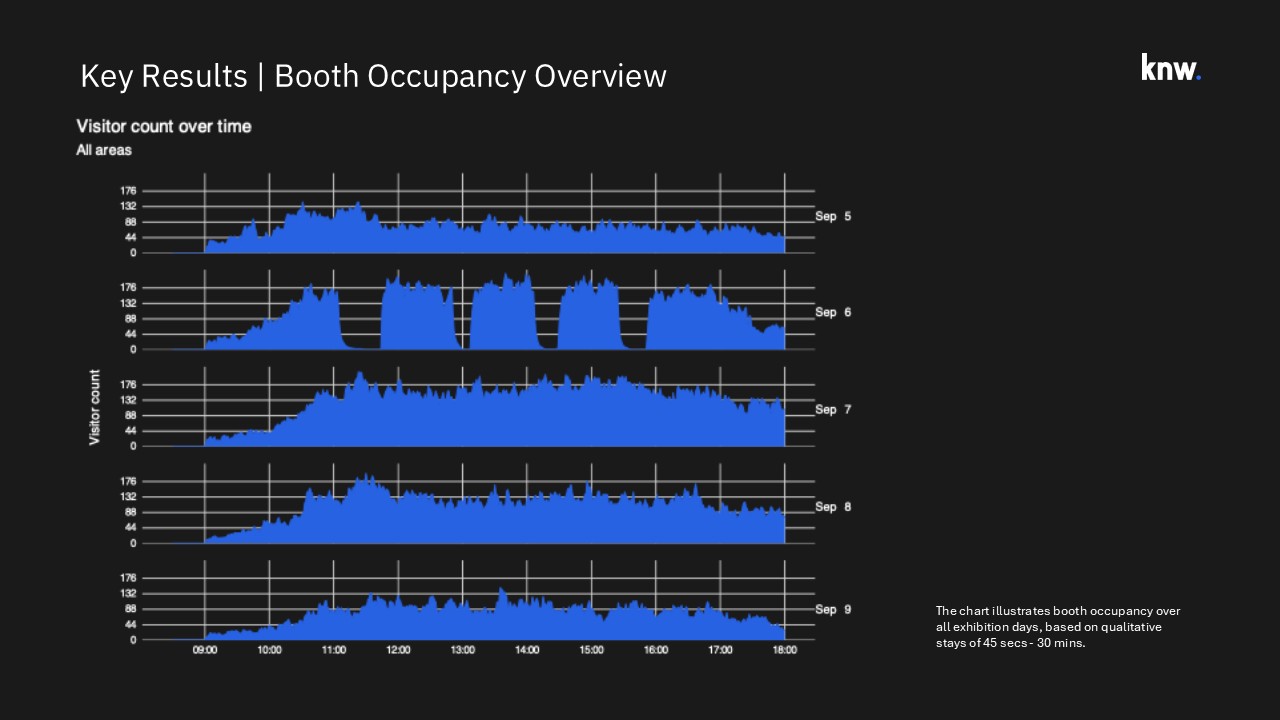Click the 18:00 time label
Screen dimensions: 1280x720
(x=785, y=649)
